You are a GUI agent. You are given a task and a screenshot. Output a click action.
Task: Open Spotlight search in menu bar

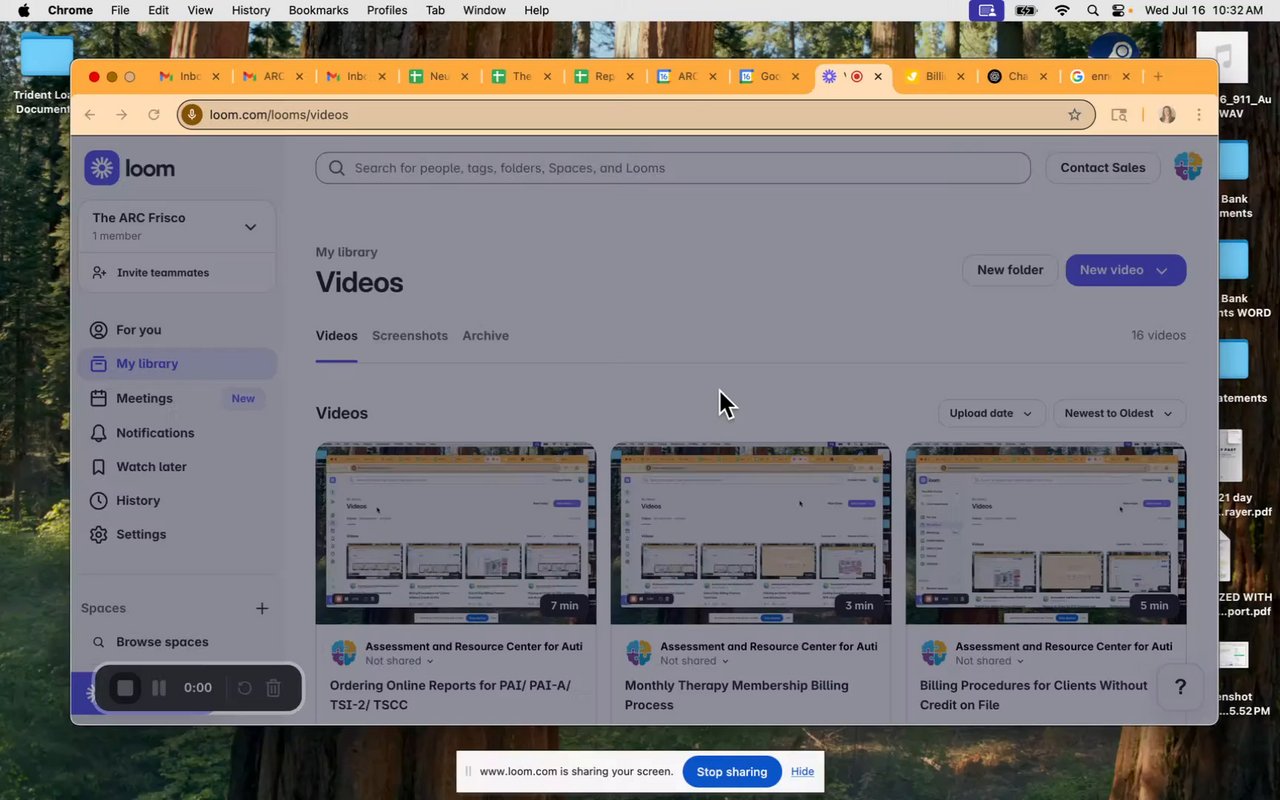coord(1092,10)
